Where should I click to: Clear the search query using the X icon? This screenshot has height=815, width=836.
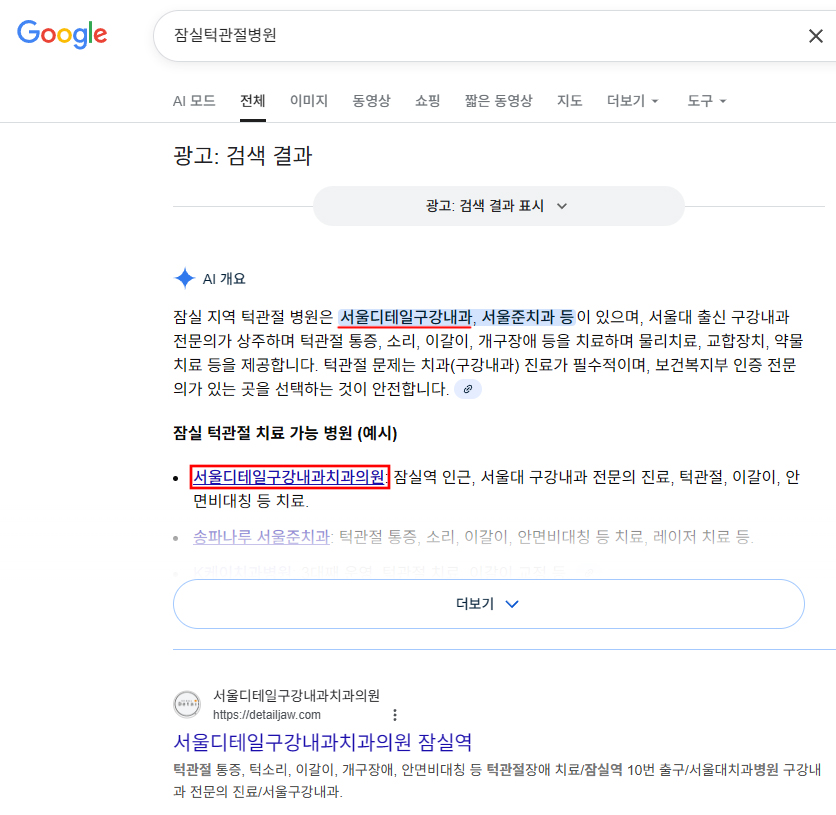(x=815, y=35)
